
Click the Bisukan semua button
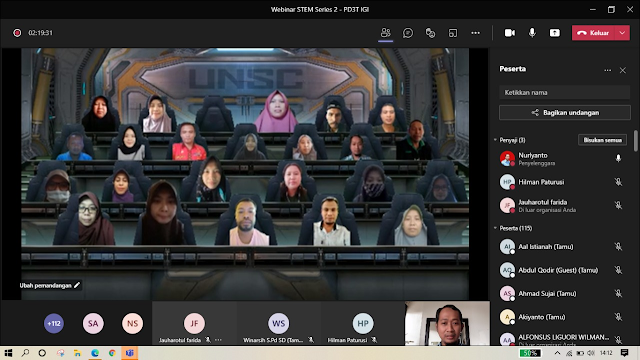pyautogui.click(x=602, y=140)
